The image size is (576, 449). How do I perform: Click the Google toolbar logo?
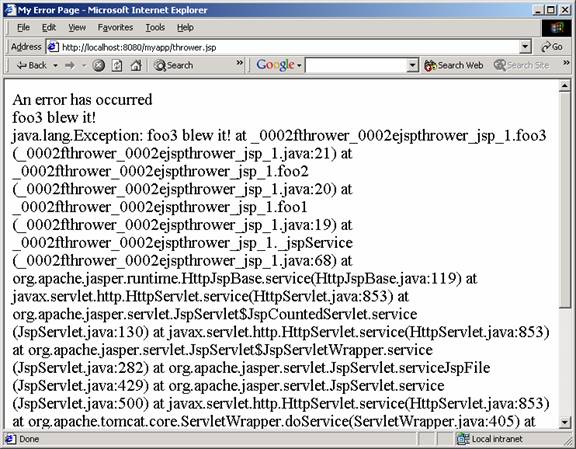pyautogui.click(x=276, y=65)
